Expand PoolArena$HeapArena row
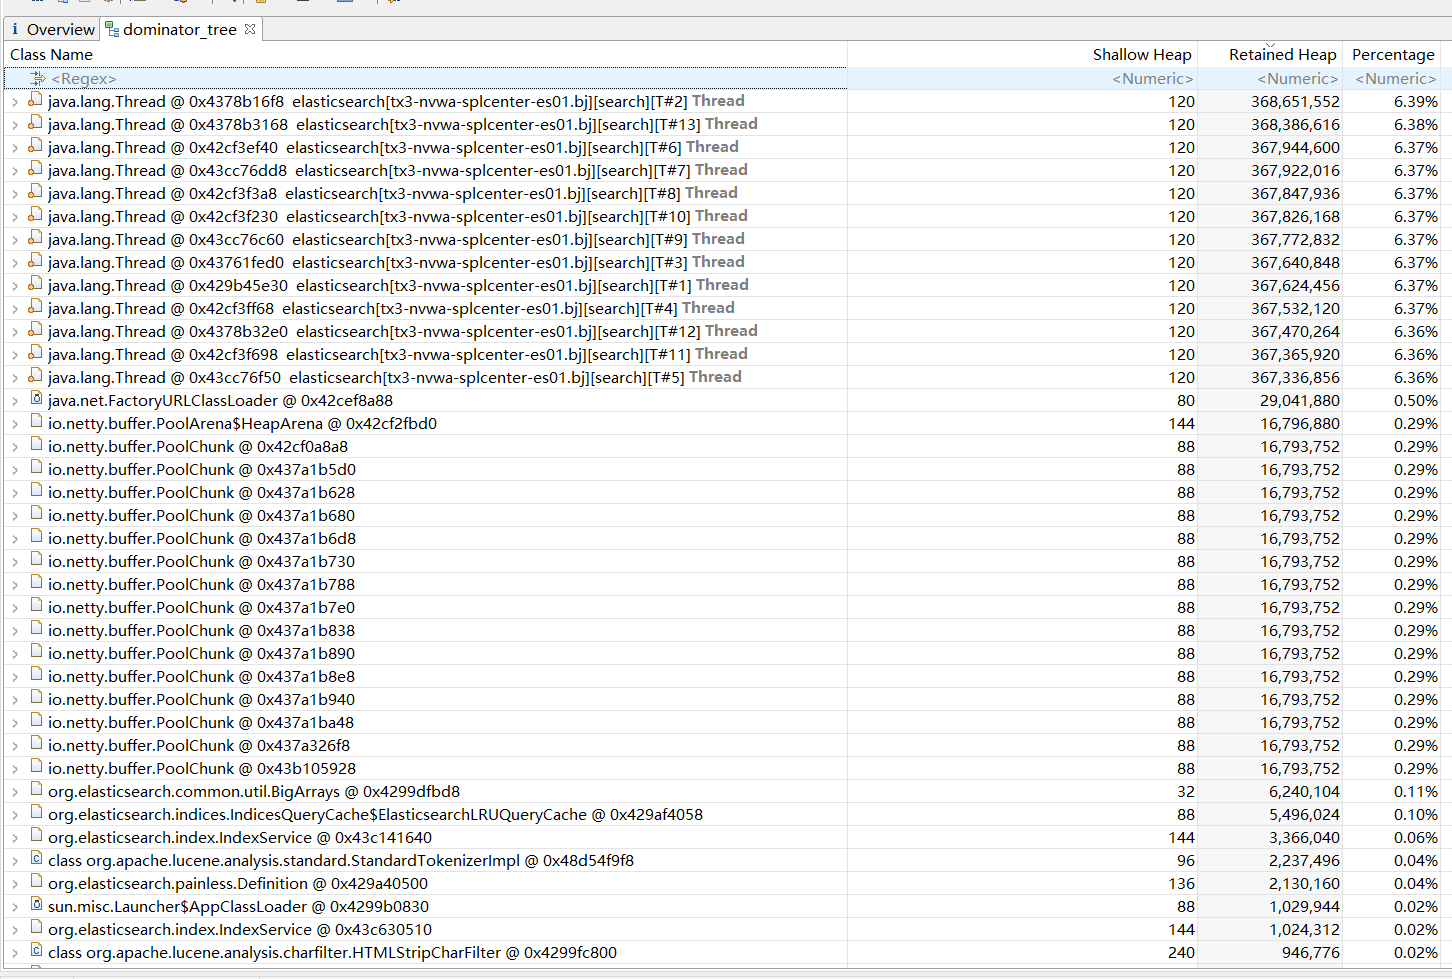1452x979 pixels. 15,424
